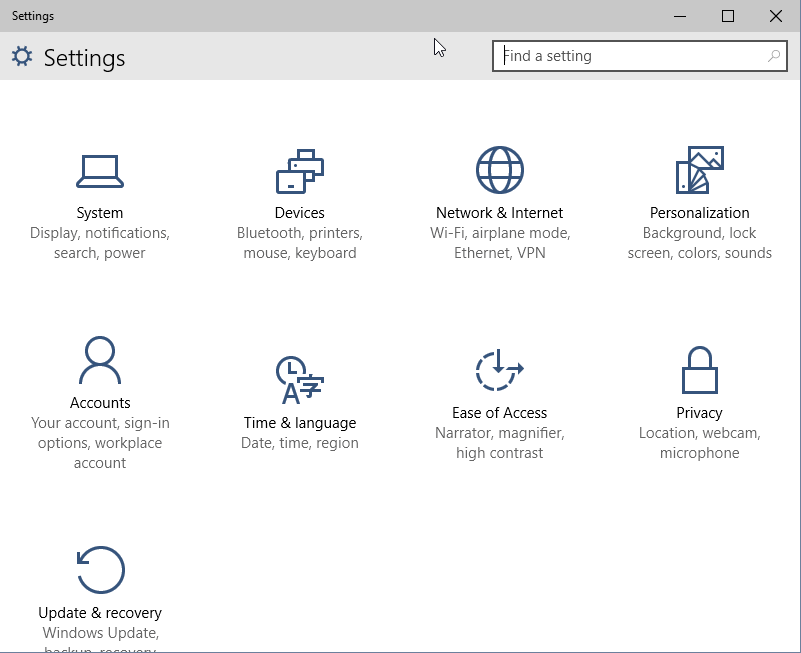801x653 pixels.
Task: Open Update & recovery circular arrow icon
Action: (x=100, y=570)
